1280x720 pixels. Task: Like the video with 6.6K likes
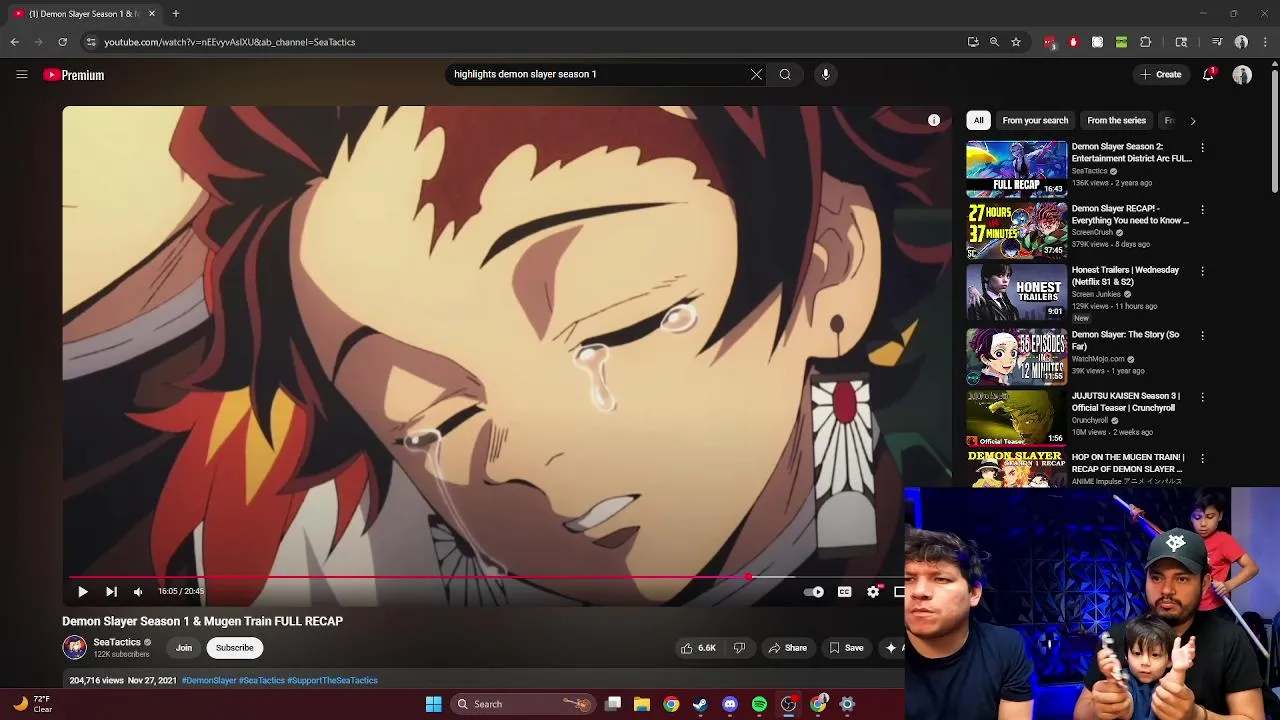pyautogui.click(x=698, y=648)
